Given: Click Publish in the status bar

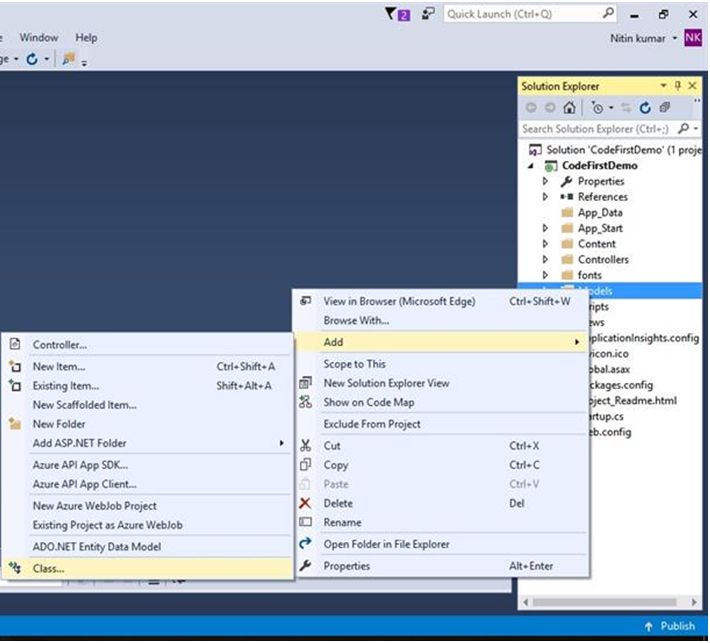Looking at the screenshot, I should 670,626.
